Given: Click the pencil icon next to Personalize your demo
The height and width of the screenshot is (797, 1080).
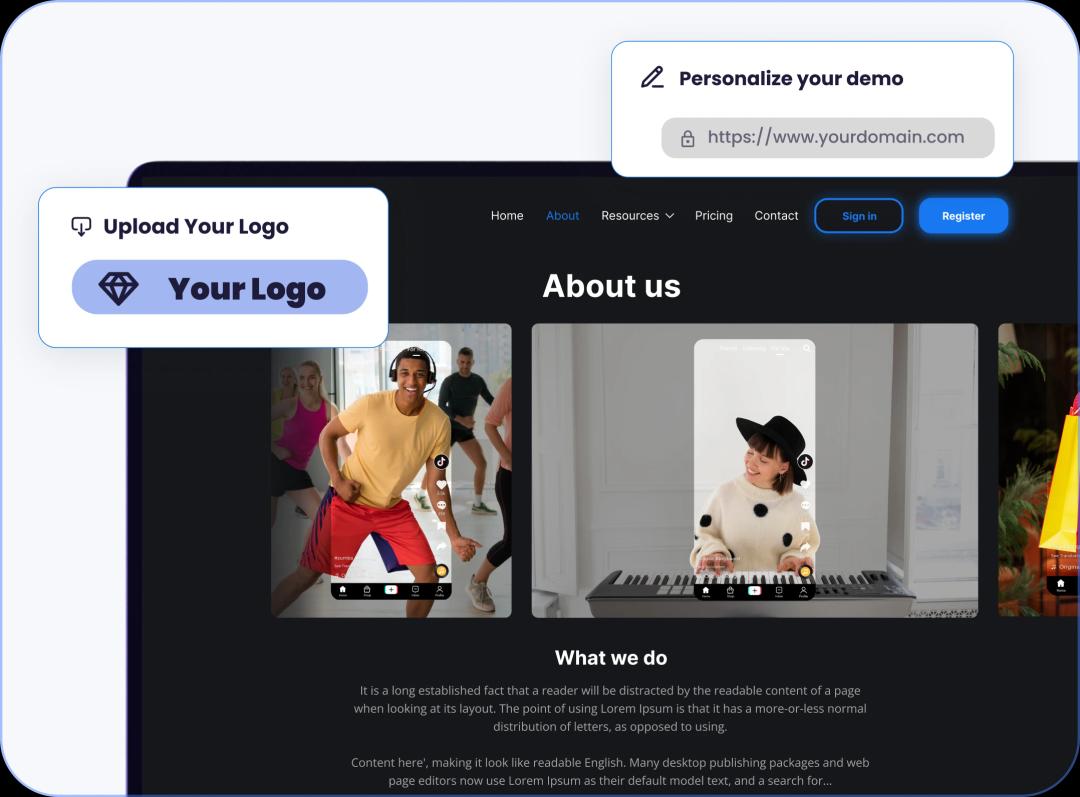Looking at the screenshot, I should click(653, 77).
